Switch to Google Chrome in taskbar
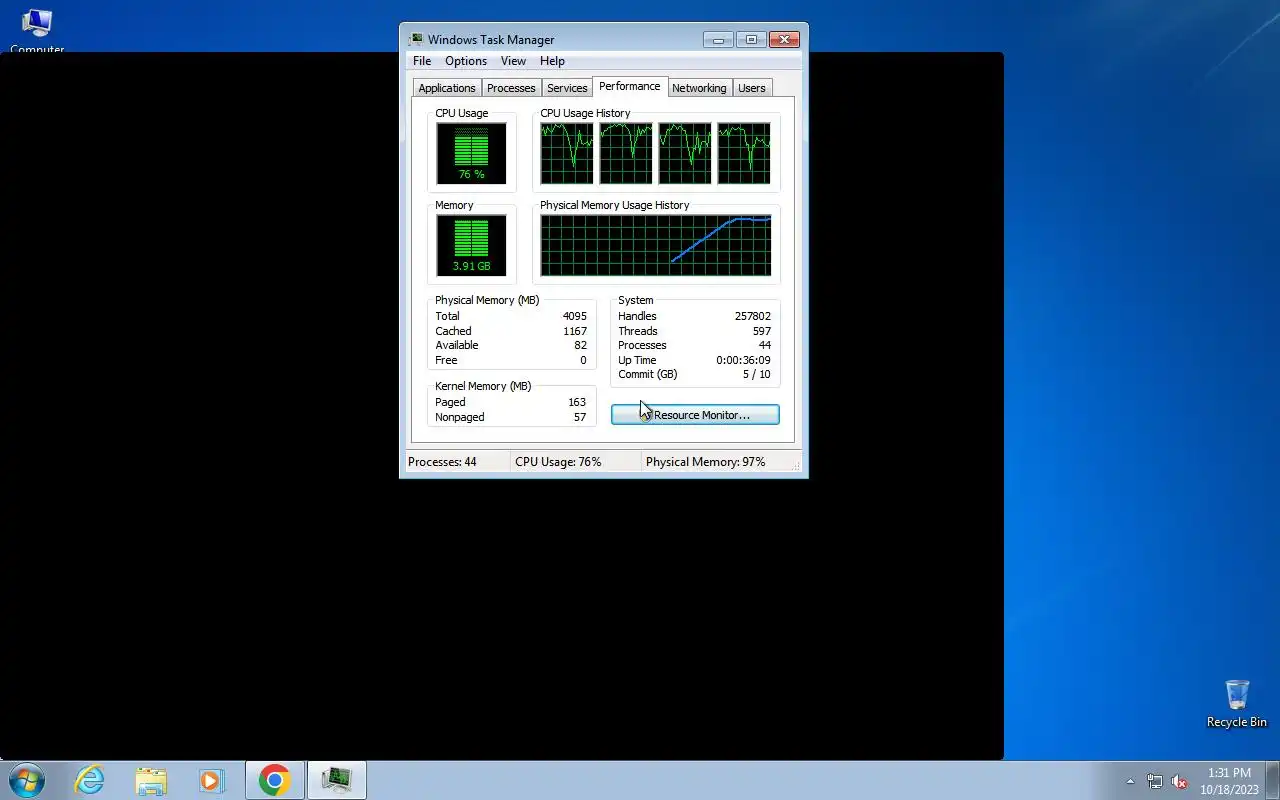This screenshot has height=800, width=1280. (275, 780)
